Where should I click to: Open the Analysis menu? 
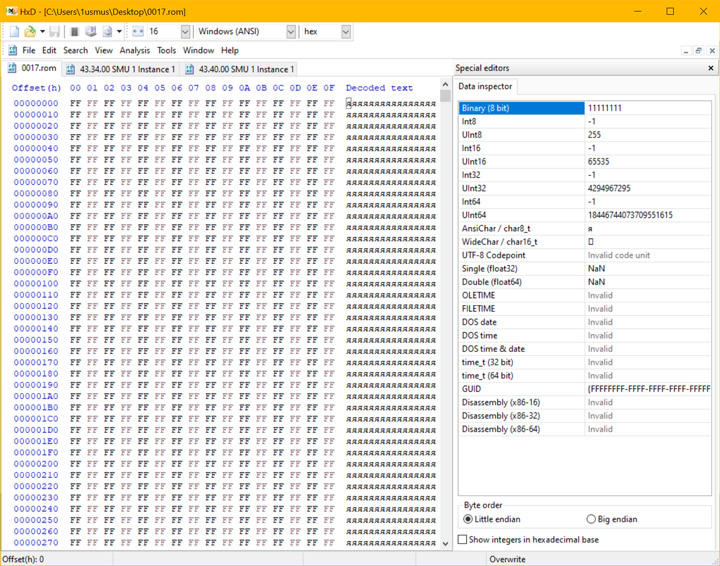(x=135, y=50)
